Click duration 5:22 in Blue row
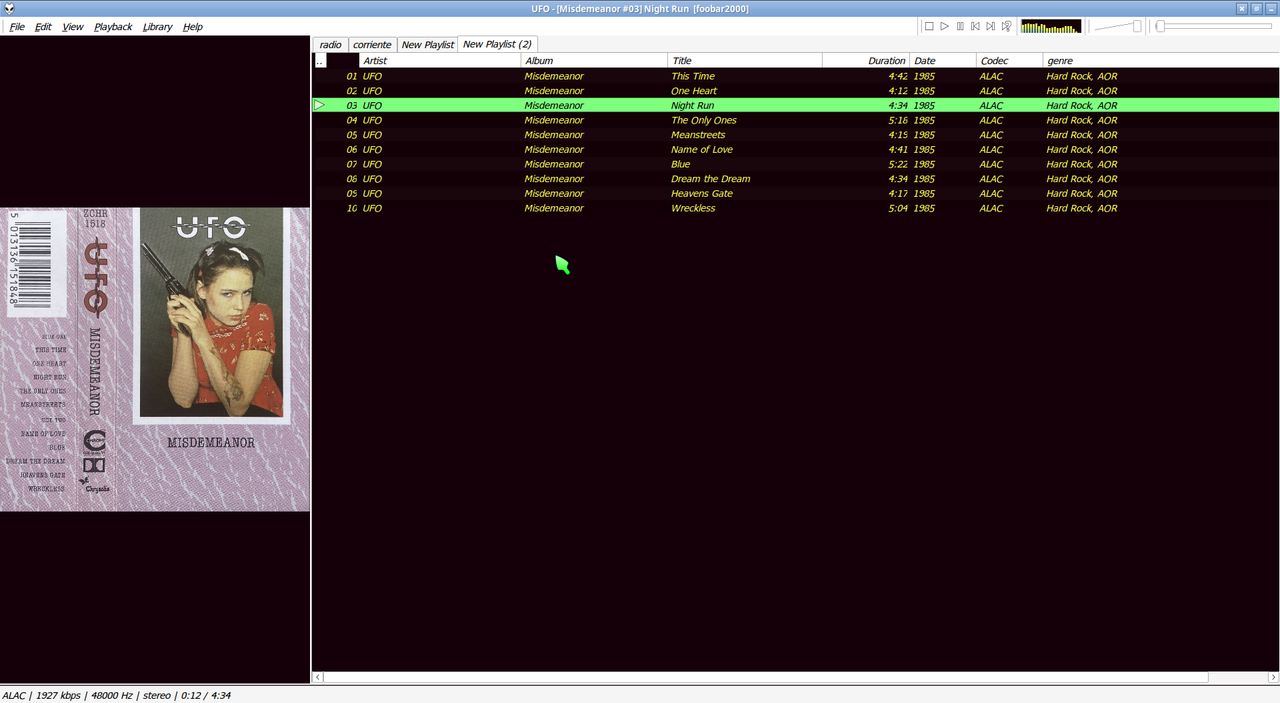1280x703 pixels. tap(897, 164)
